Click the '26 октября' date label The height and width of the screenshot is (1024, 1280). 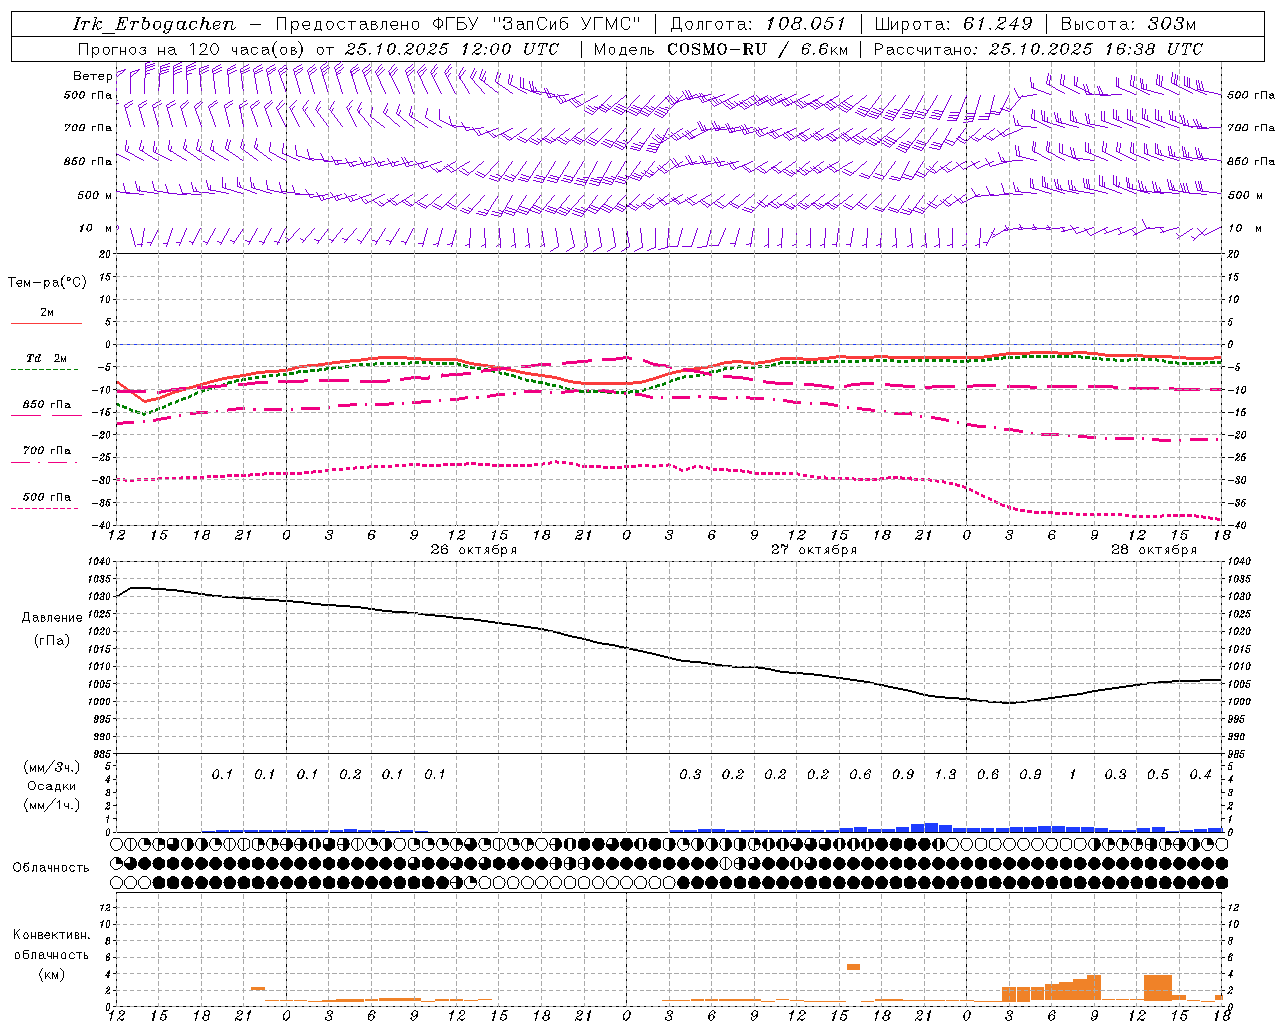click(x=473, y=550)
